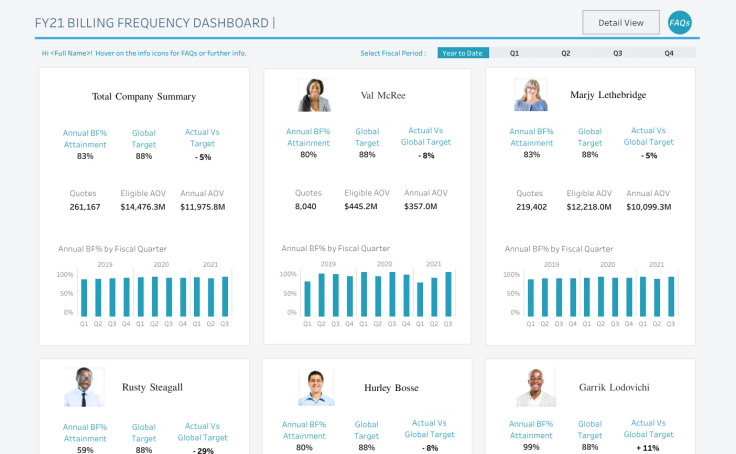Open the FAQs circular icon
The height and width of the screenshot is (454, 736).
(x=679, y=23)
